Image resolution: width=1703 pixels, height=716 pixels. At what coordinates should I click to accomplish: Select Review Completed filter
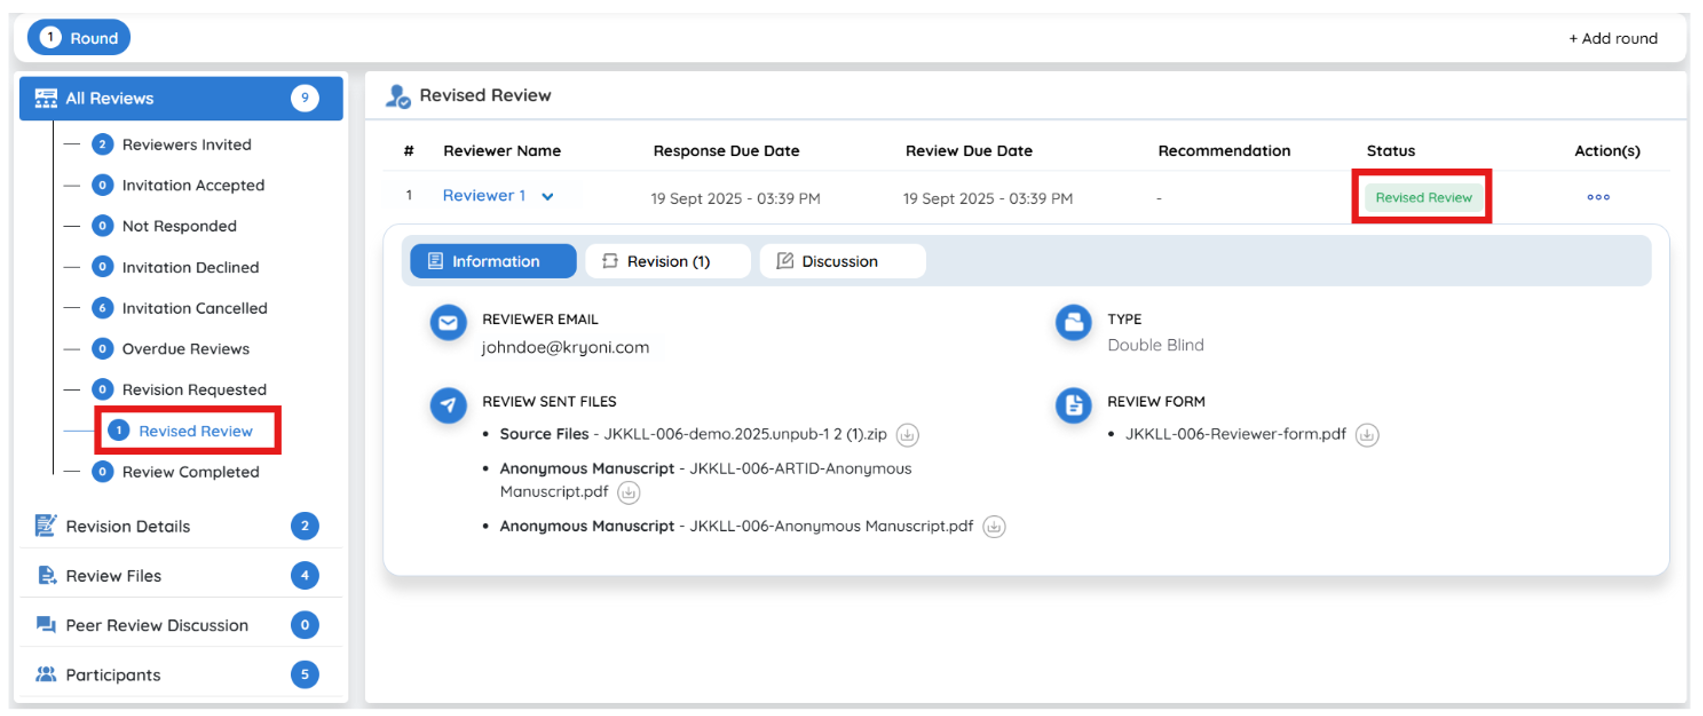[x=190, y=472]
